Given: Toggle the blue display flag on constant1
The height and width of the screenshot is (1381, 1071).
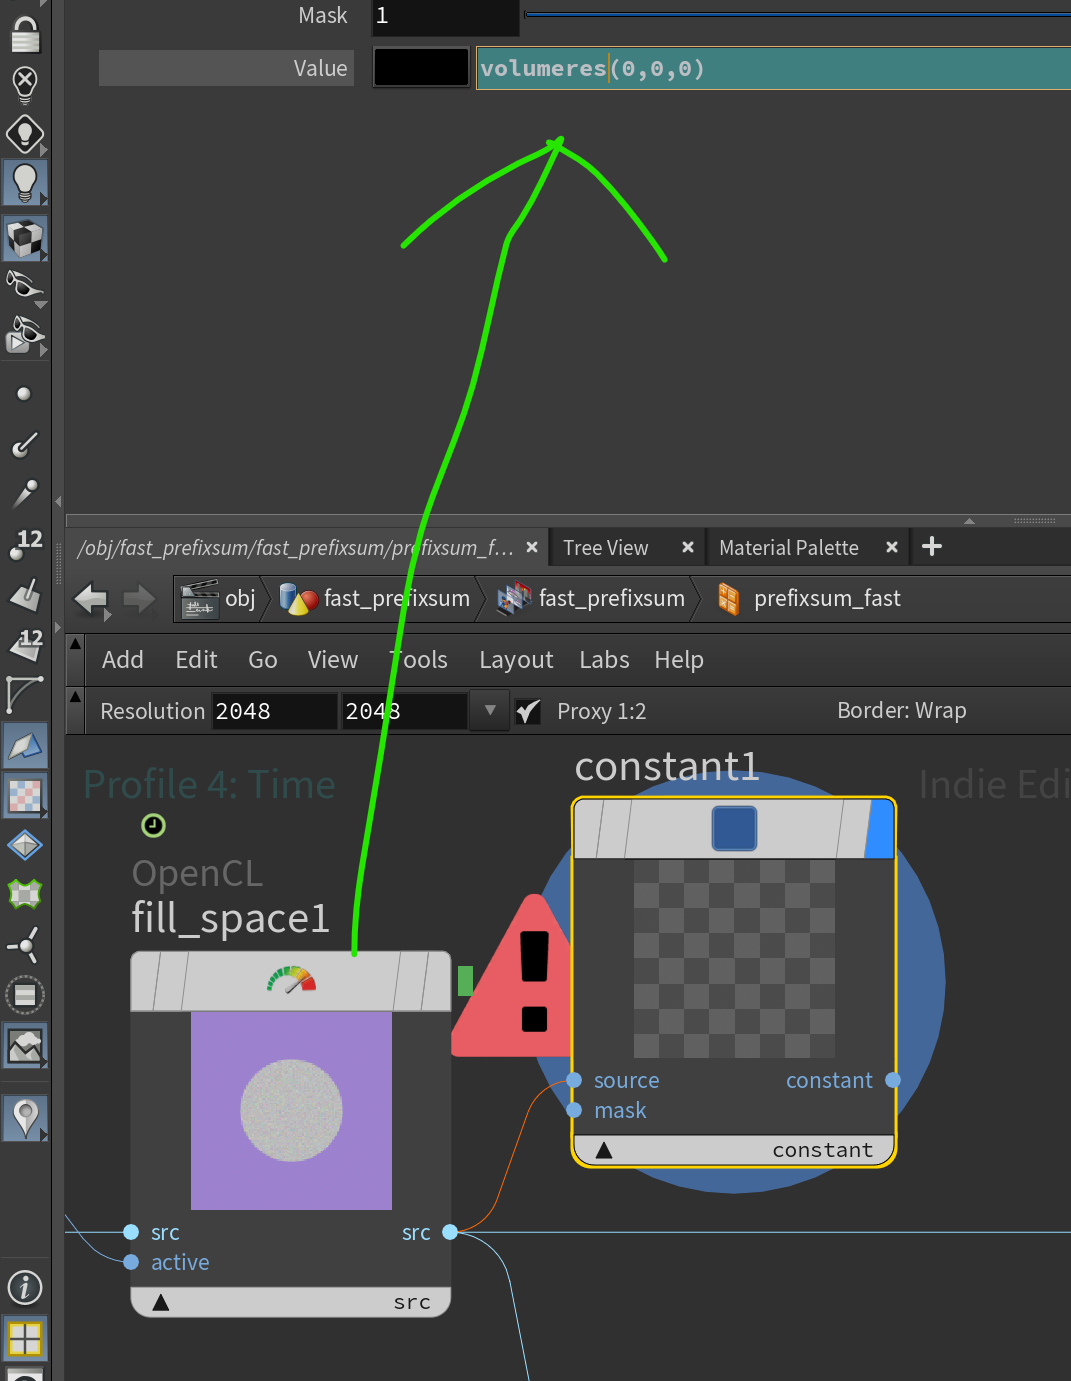Looking at the screenshot, I should click(880, 829).
